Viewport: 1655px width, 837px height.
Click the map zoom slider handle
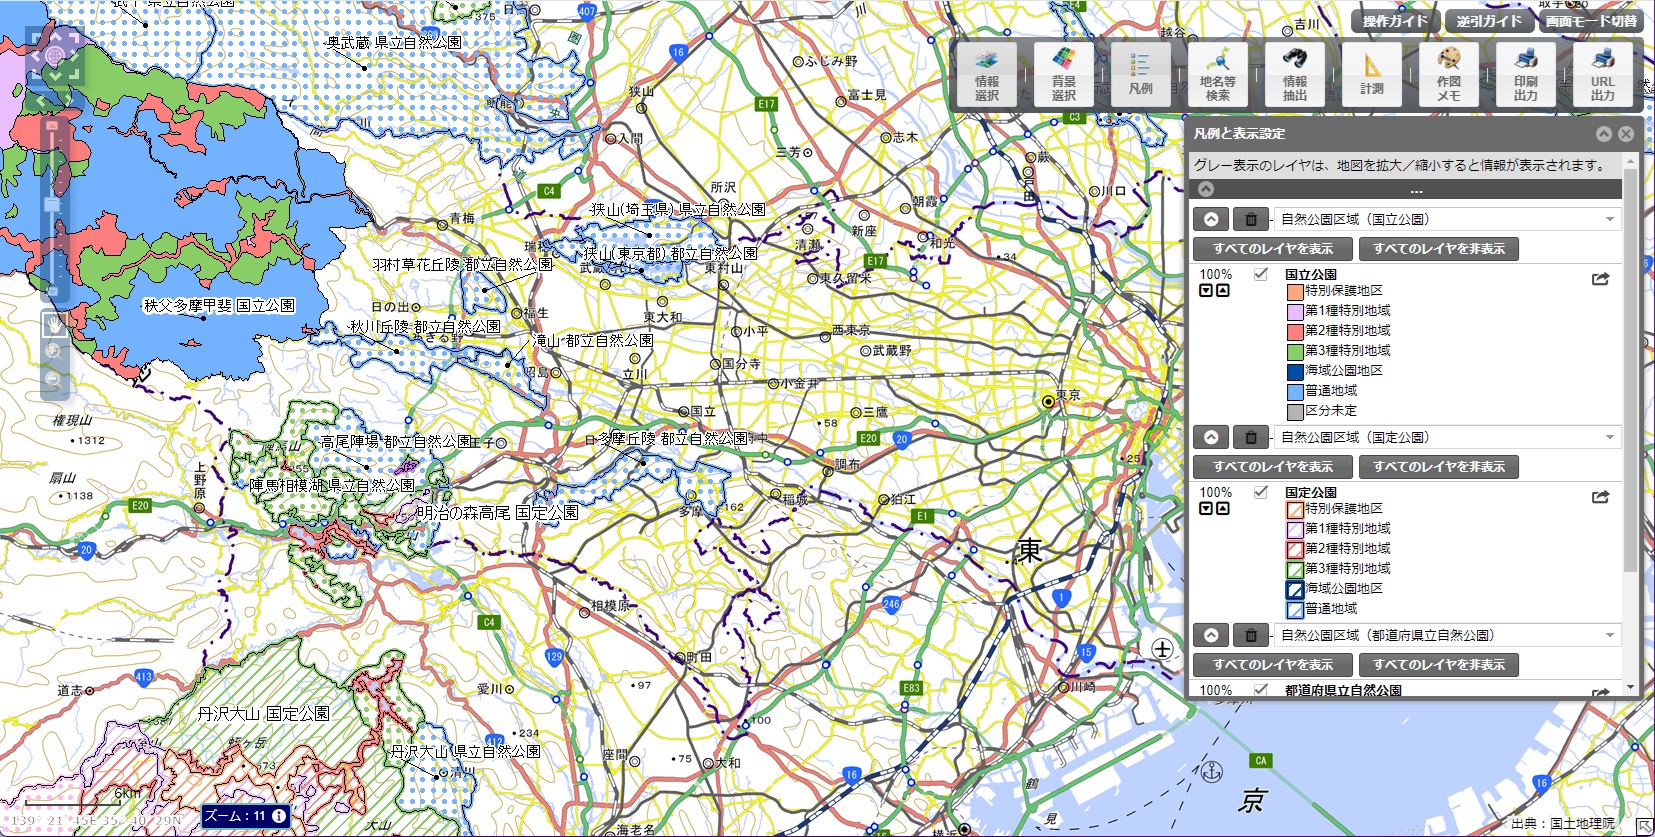pos(53,205)
